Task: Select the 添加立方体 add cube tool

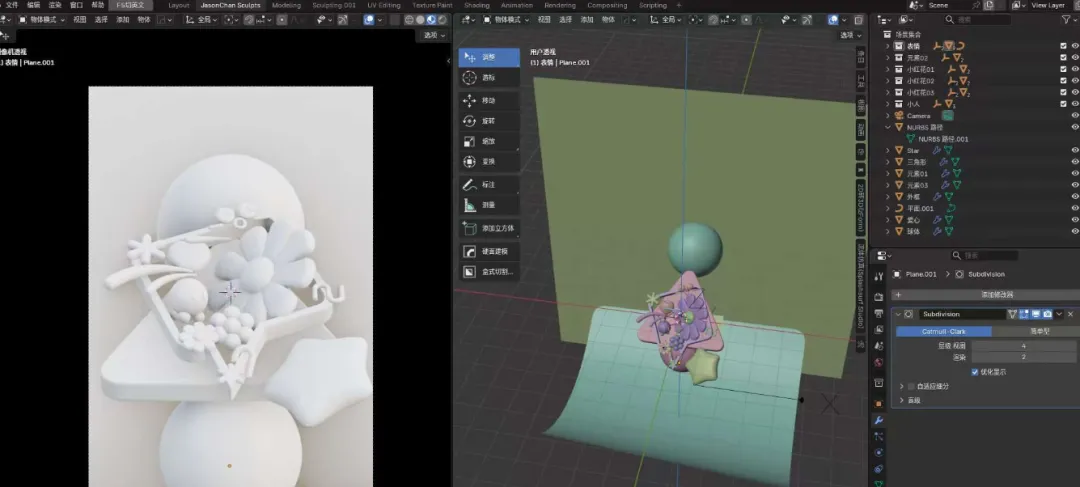Action: point(489,228)
